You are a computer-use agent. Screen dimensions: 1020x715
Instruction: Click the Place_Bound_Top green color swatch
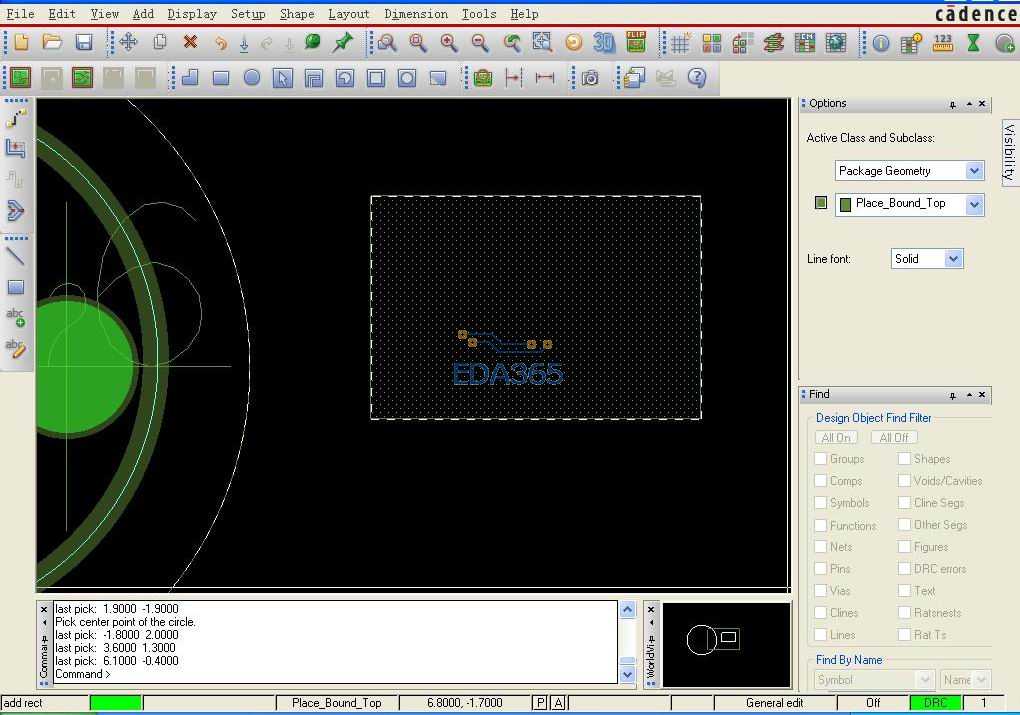click(821, 203)
